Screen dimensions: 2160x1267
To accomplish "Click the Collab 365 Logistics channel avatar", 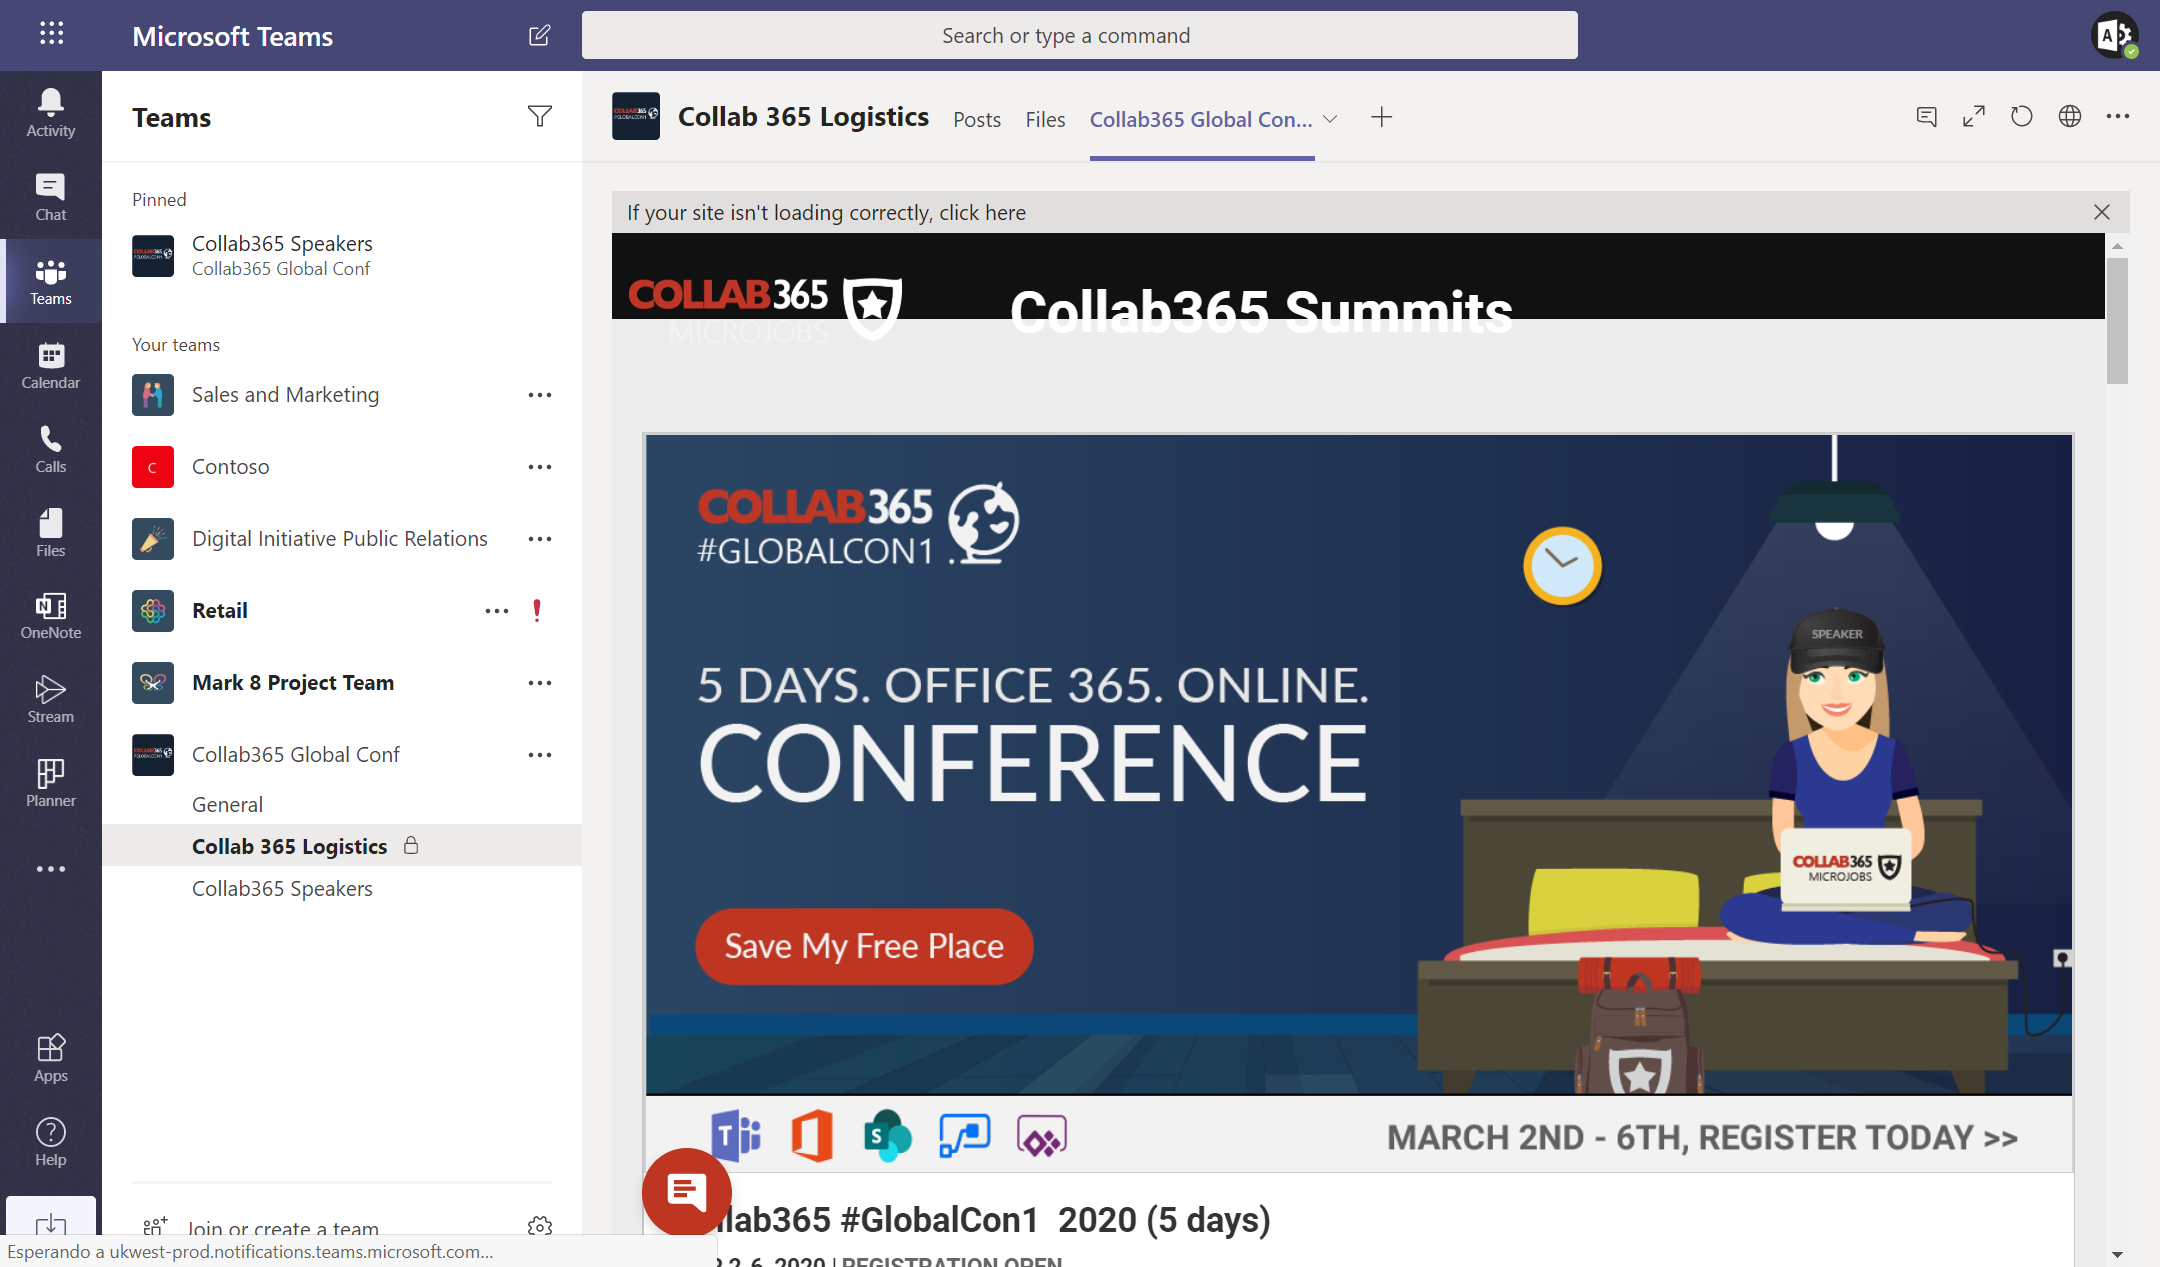I will pos(636,116).
